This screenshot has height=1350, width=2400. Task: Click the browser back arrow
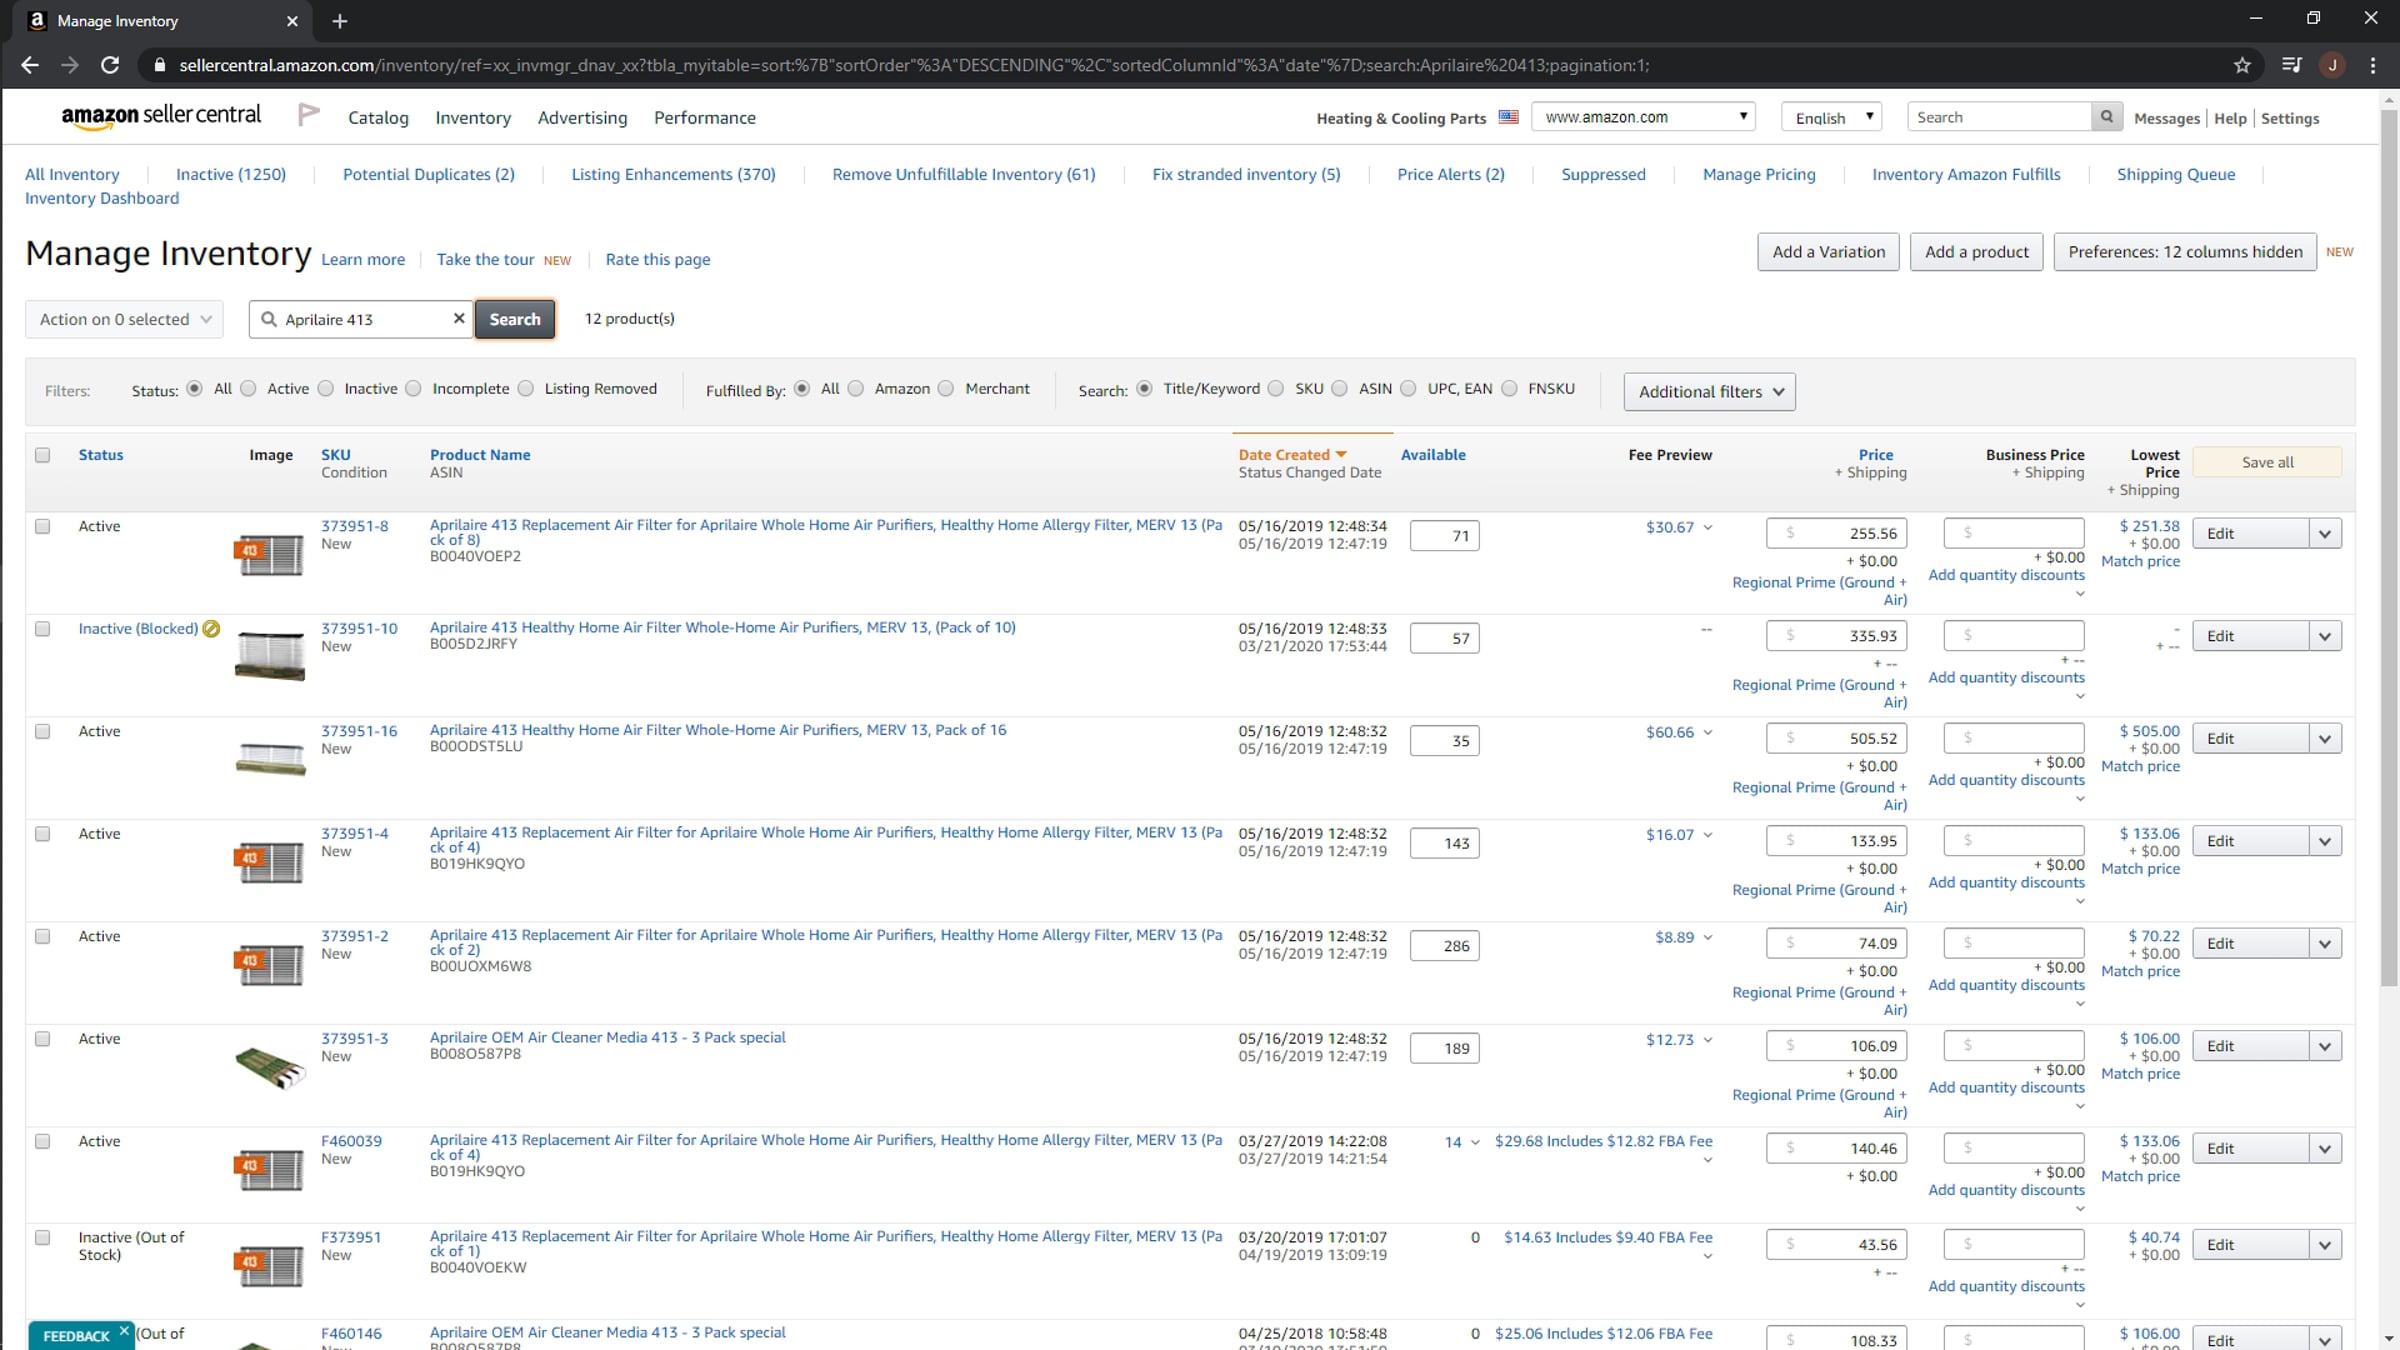coord(30,65)
